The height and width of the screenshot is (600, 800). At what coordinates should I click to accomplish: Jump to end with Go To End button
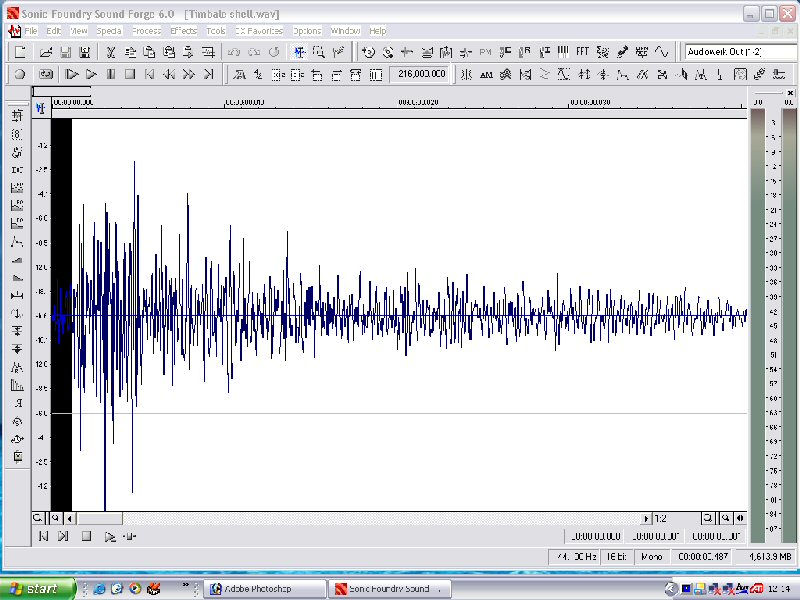208,74
